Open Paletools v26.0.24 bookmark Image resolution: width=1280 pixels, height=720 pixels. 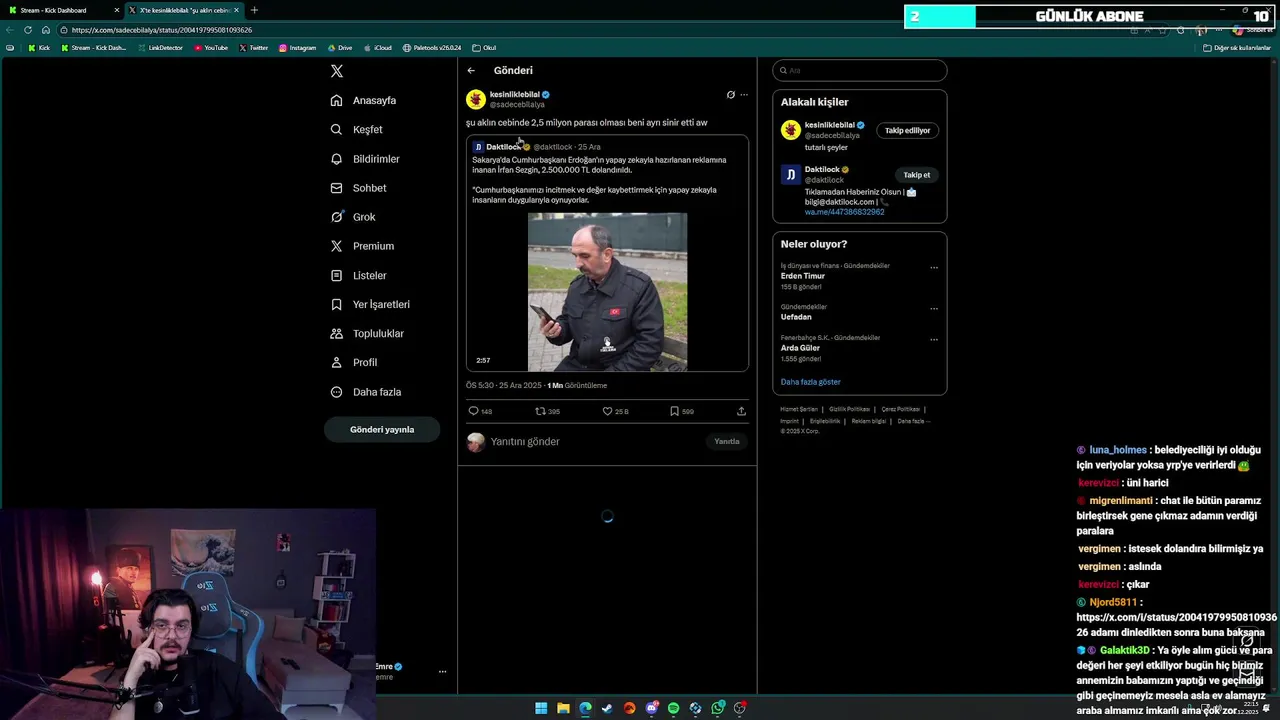[432, 48]
